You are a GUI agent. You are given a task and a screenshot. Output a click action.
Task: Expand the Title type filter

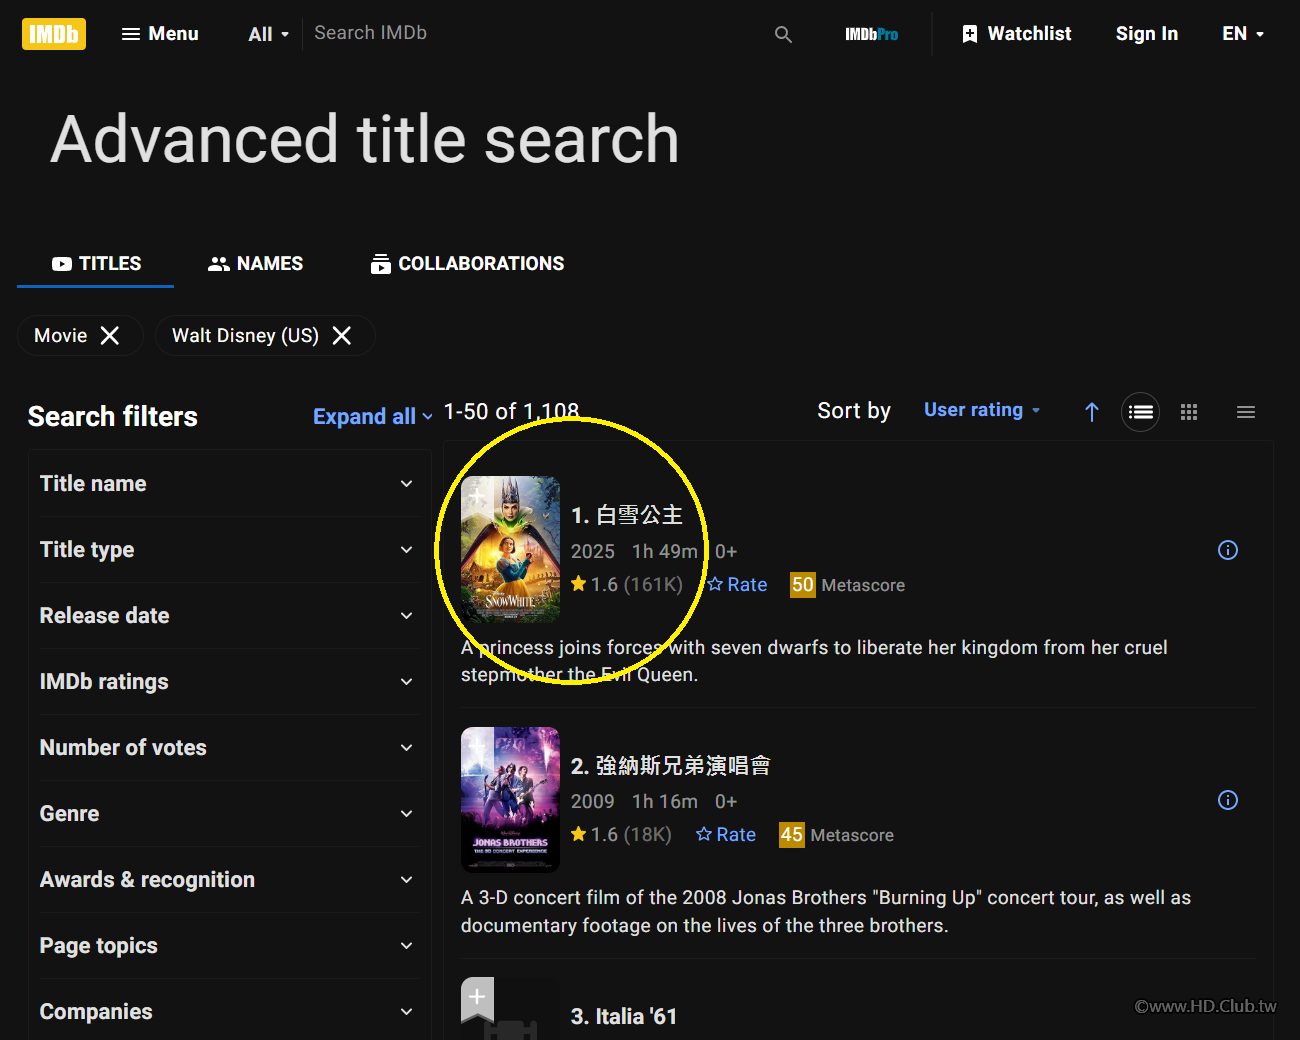tap(228, 550)
